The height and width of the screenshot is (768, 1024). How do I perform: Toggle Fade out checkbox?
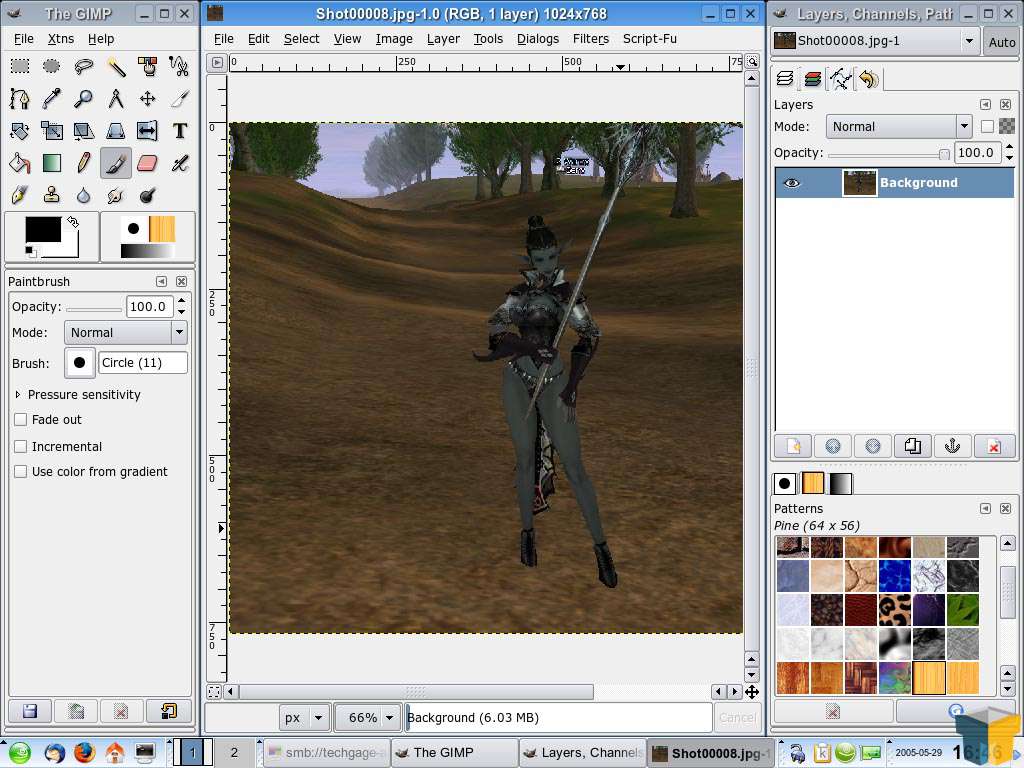[x=20, y=420]
